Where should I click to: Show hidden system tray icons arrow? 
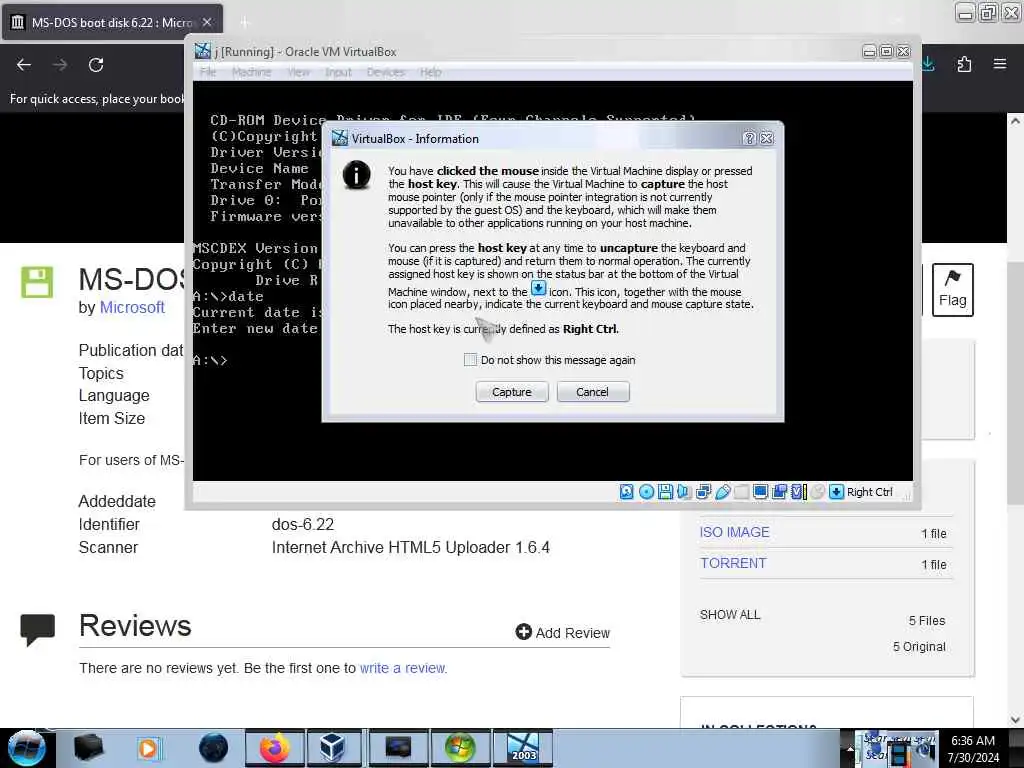click(x=850, y=748)
